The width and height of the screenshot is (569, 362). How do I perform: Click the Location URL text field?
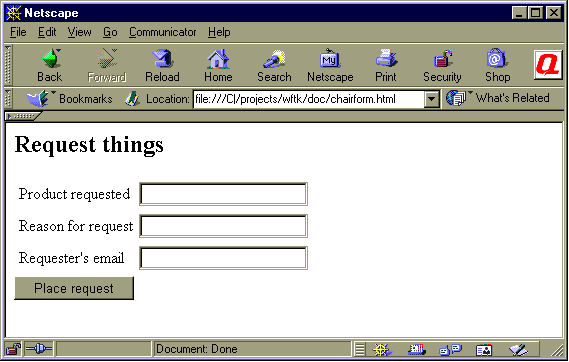point(308,99)
